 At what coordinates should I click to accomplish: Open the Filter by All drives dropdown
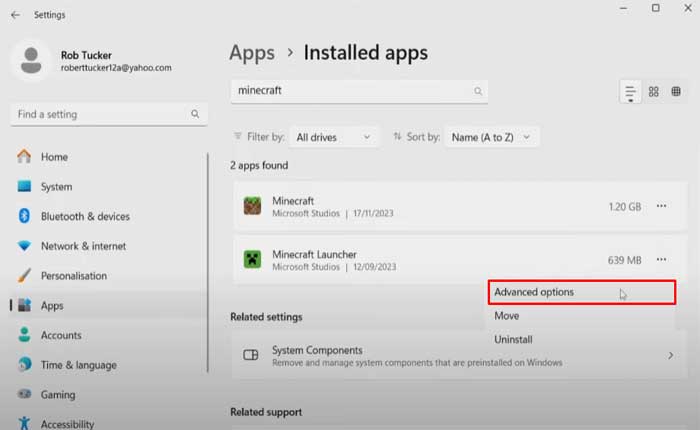pos(334,136)
